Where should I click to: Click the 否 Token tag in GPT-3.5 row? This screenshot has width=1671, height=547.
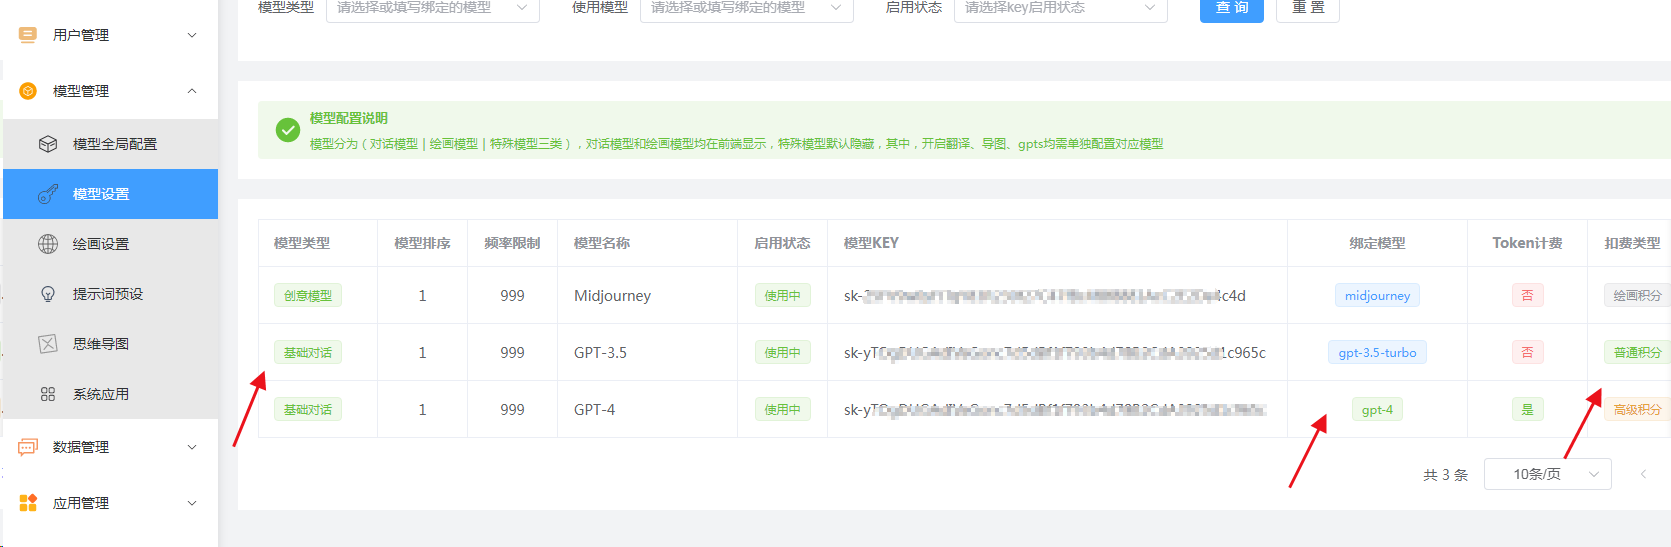pyautogui.click(x=1527, y=353)
